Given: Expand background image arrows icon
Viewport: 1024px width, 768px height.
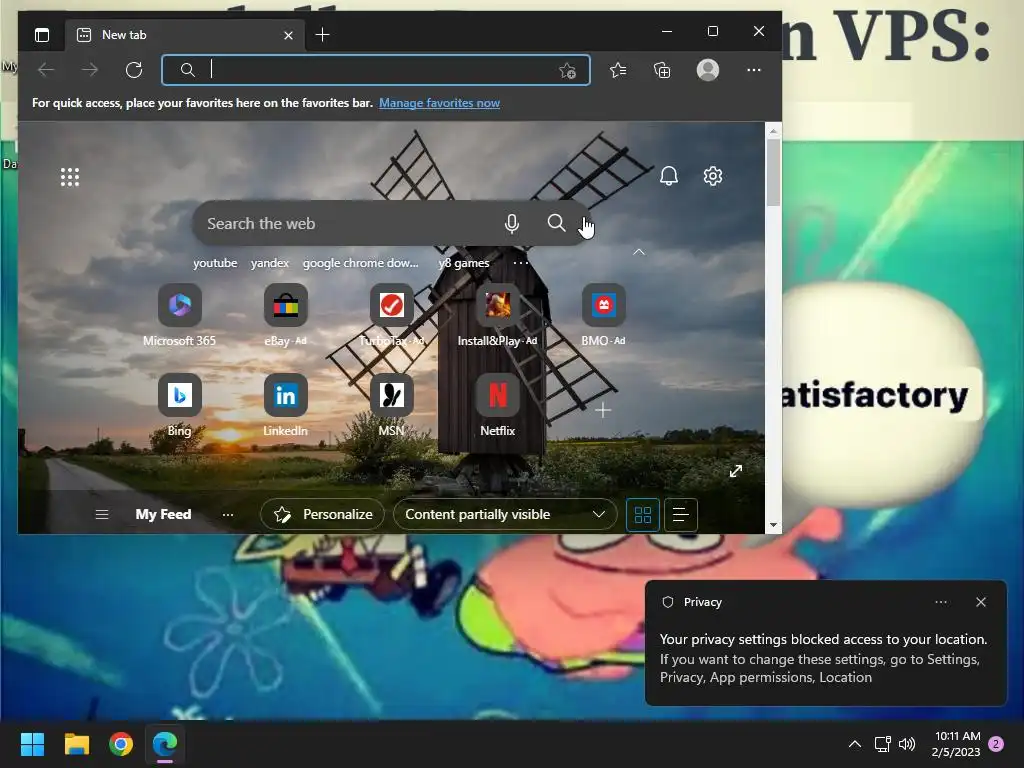Looking at the screenshot, I should 736,471.
